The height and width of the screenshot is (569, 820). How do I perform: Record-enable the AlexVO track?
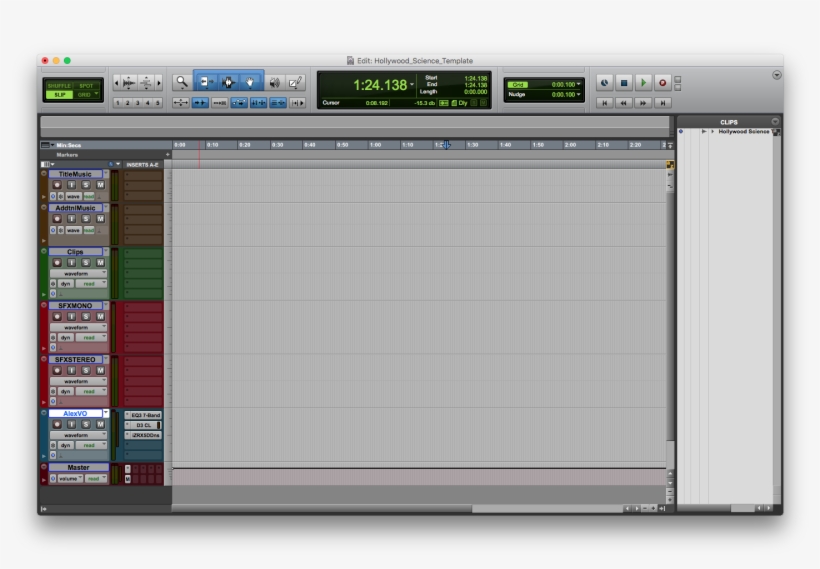pyautogui.click(x=57, y=425)
